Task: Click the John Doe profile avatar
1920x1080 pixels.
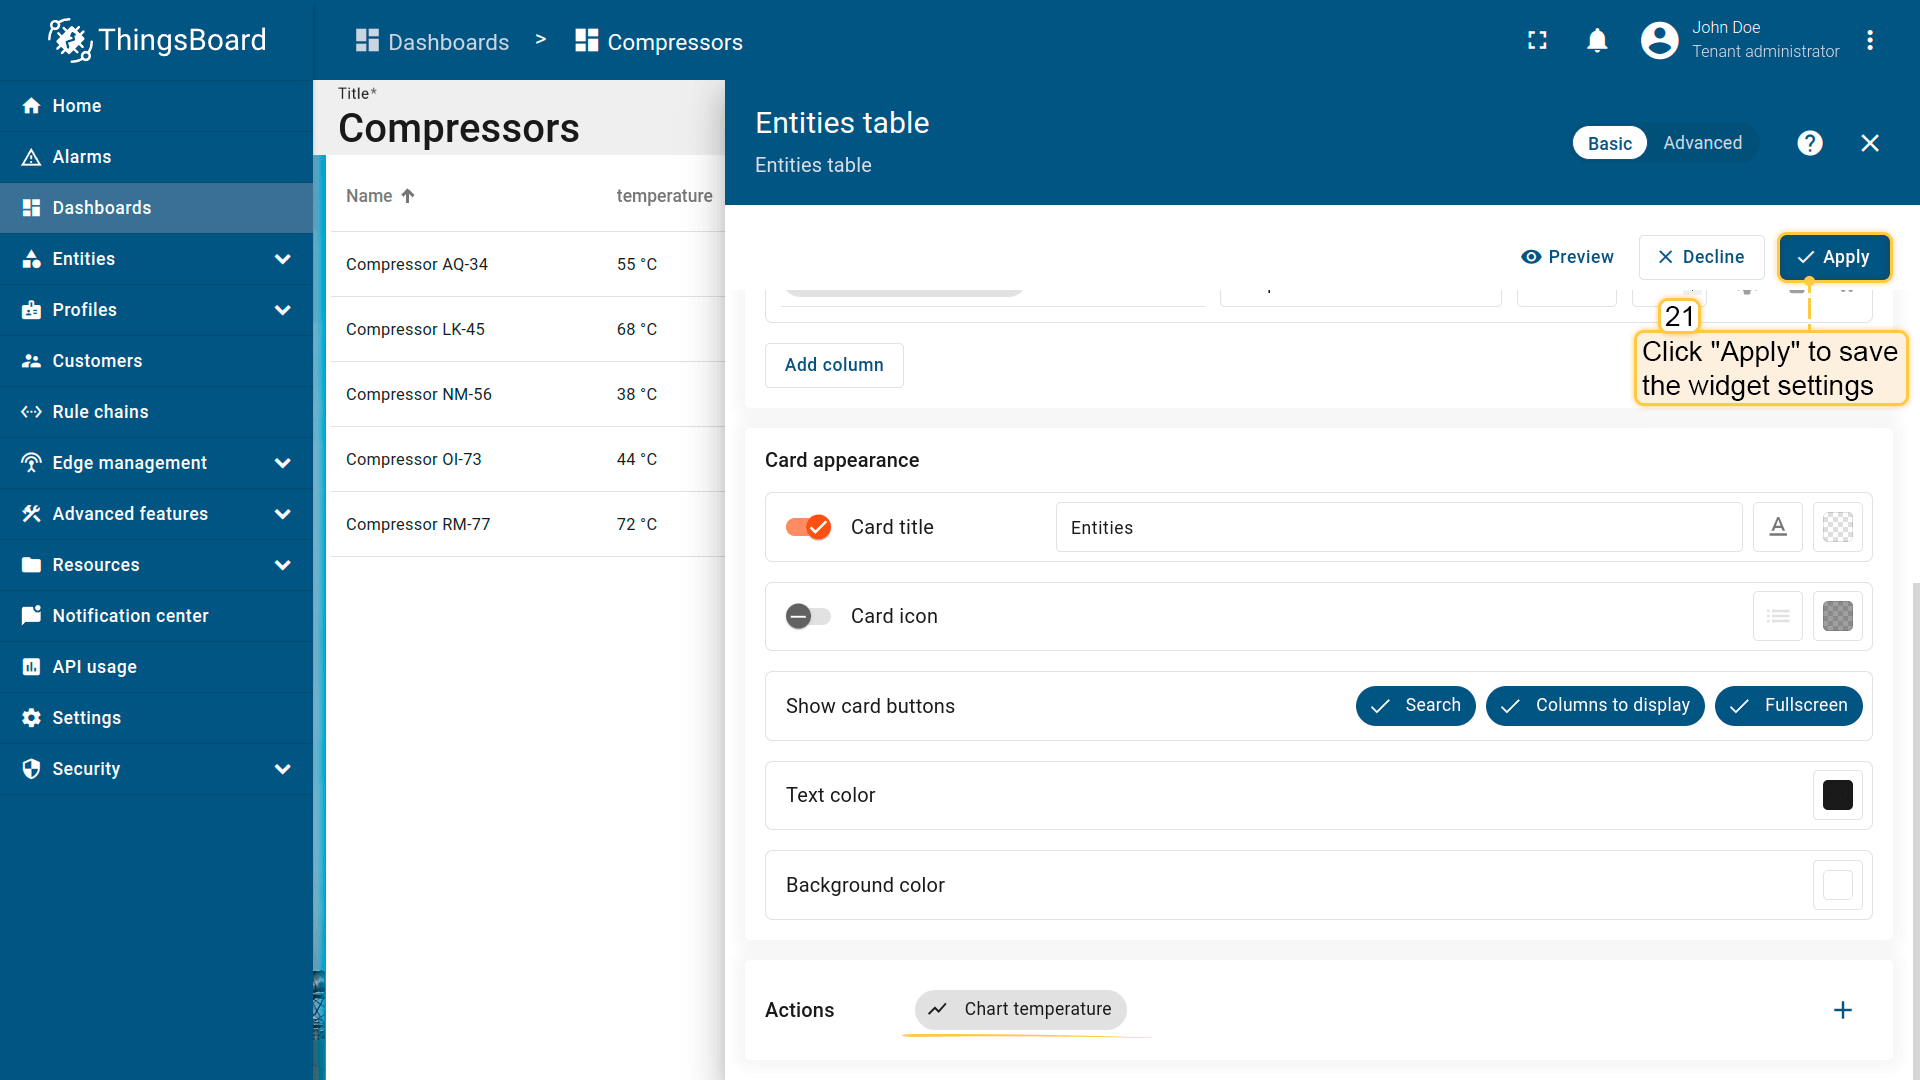Action: click(1659, 40)
